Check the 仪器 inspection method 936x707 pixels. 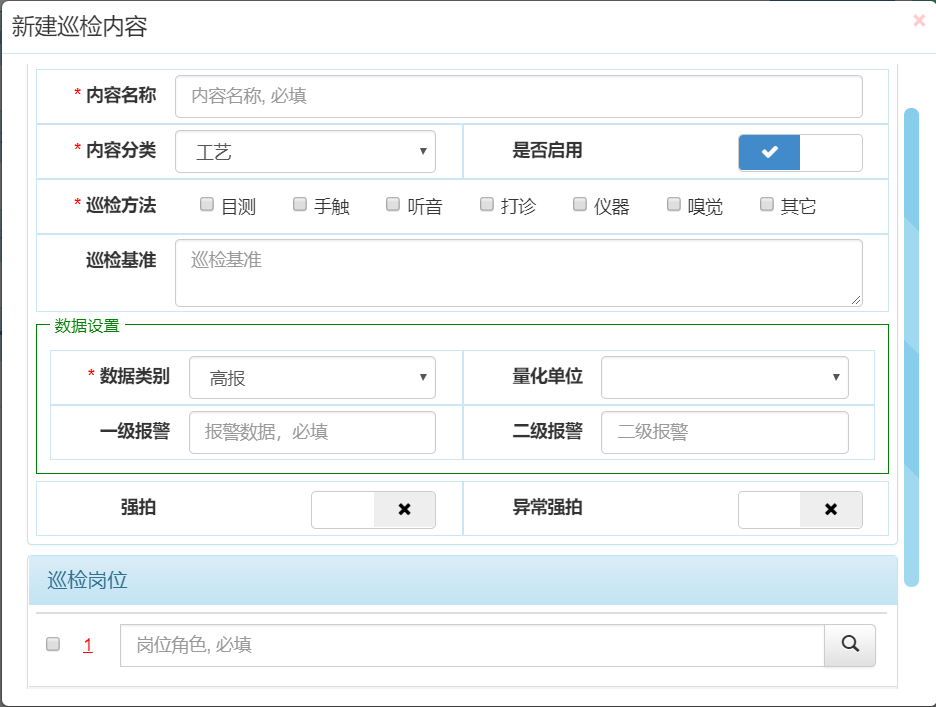click(x=580, y=204)
